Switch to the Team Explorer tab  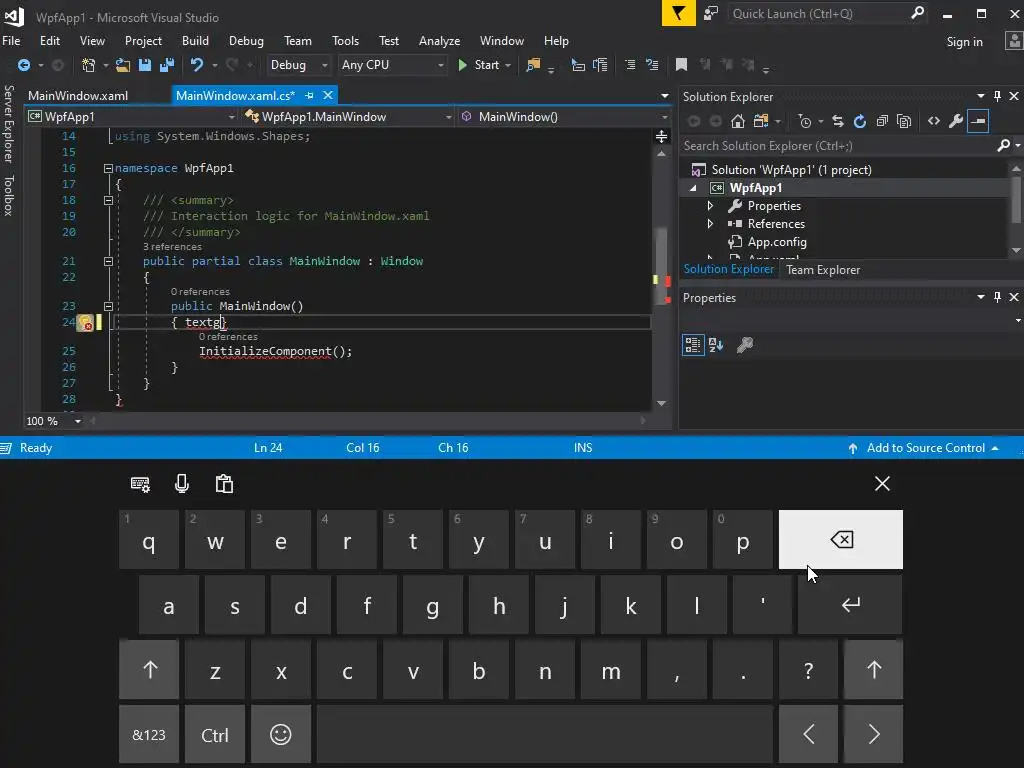point(823,270)
